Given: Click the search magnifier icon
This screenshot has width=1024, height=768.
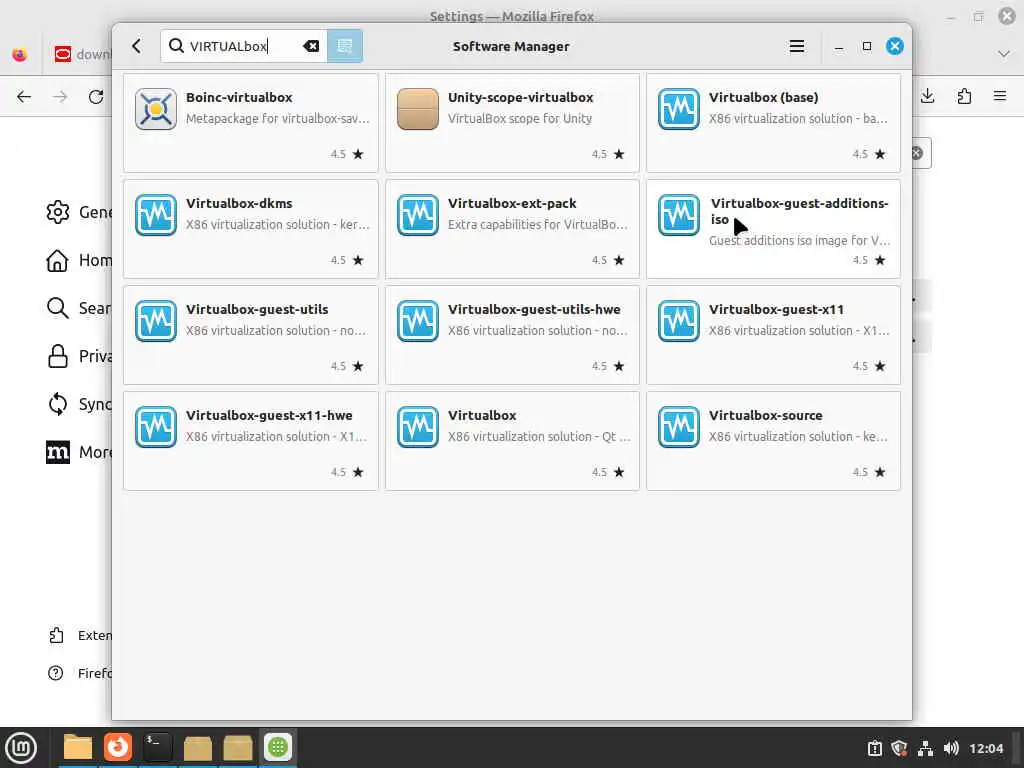Looking at the screenshot, I should coord(176,46).
